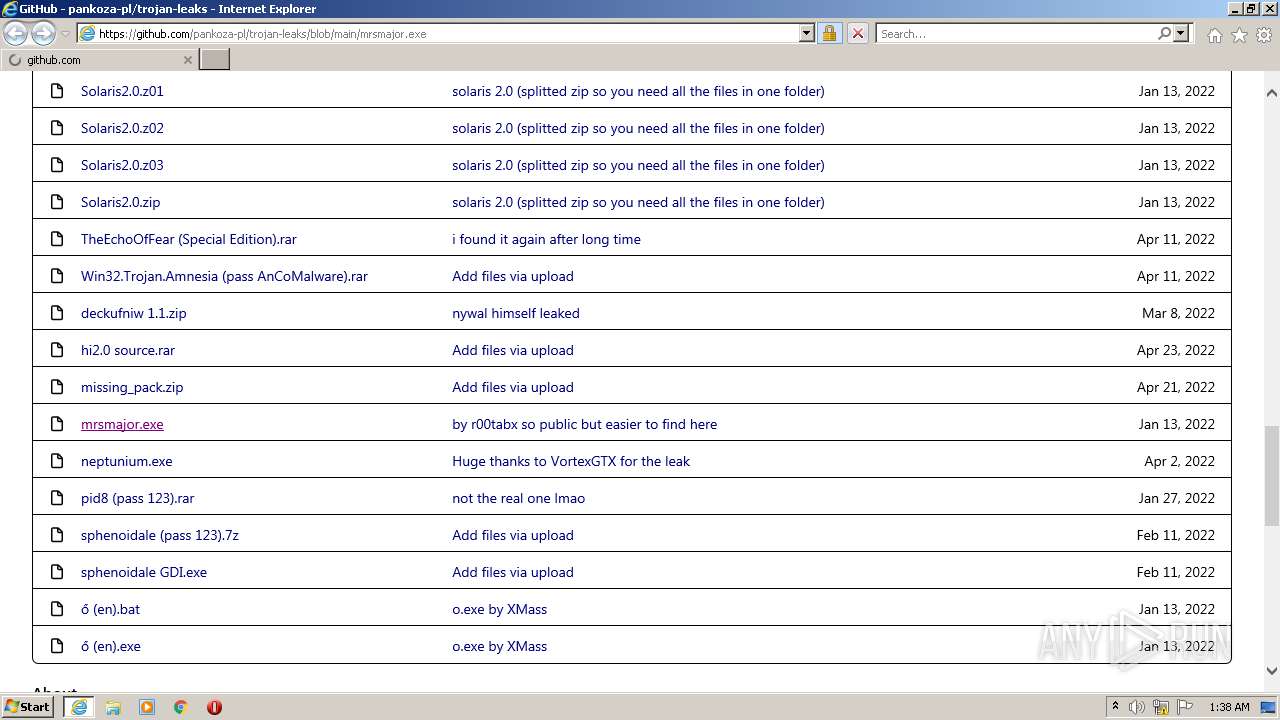This screenshot has height=720, width=1280.
Task: Open deckufniw 1.1.zip file link
Action: [x=134, y=313]
